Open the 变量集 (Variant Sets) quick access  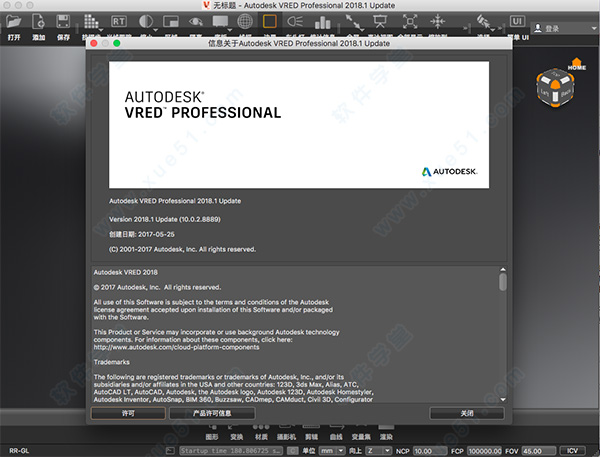pyautogui.click(x=361, y=433)
